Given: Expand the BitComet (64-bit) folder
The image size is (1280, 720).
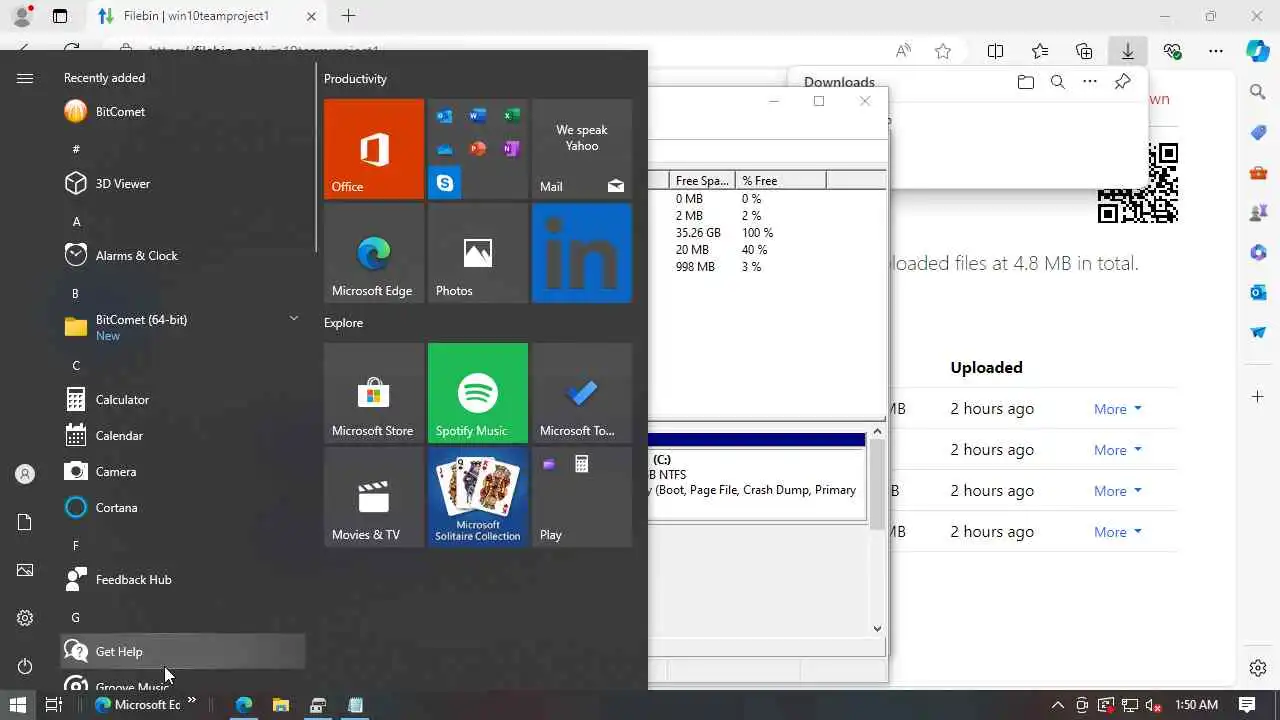Looking at the screenshot, I should pyautogui.click(x=183, y=327).
